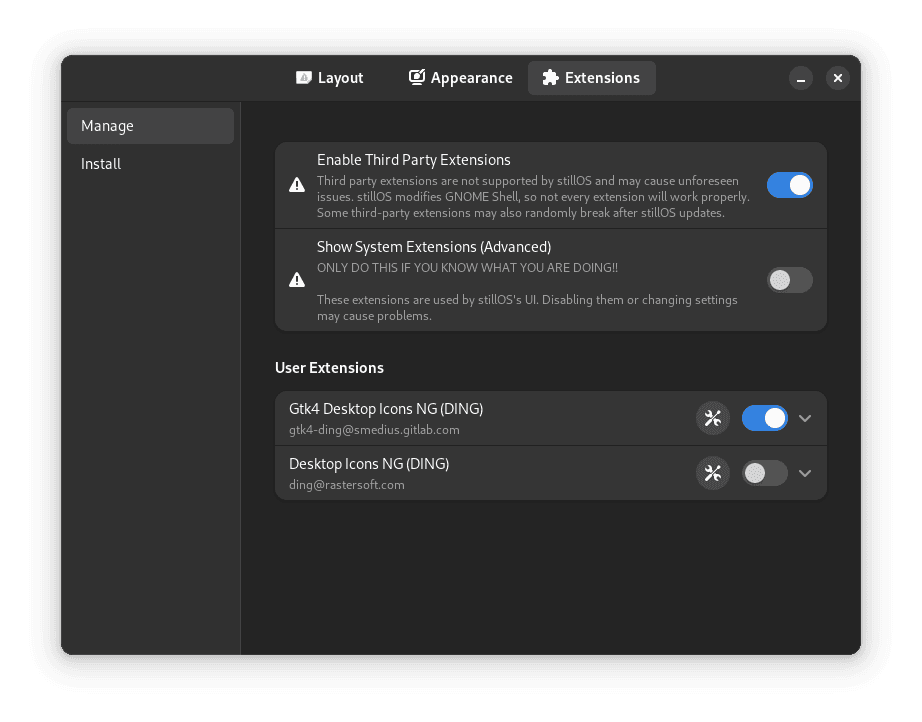This screenshot has height=722, width=922.
Task: Click warning icon beside Show System Extensions
Action: pyautogui.click(x=297, y=280)
